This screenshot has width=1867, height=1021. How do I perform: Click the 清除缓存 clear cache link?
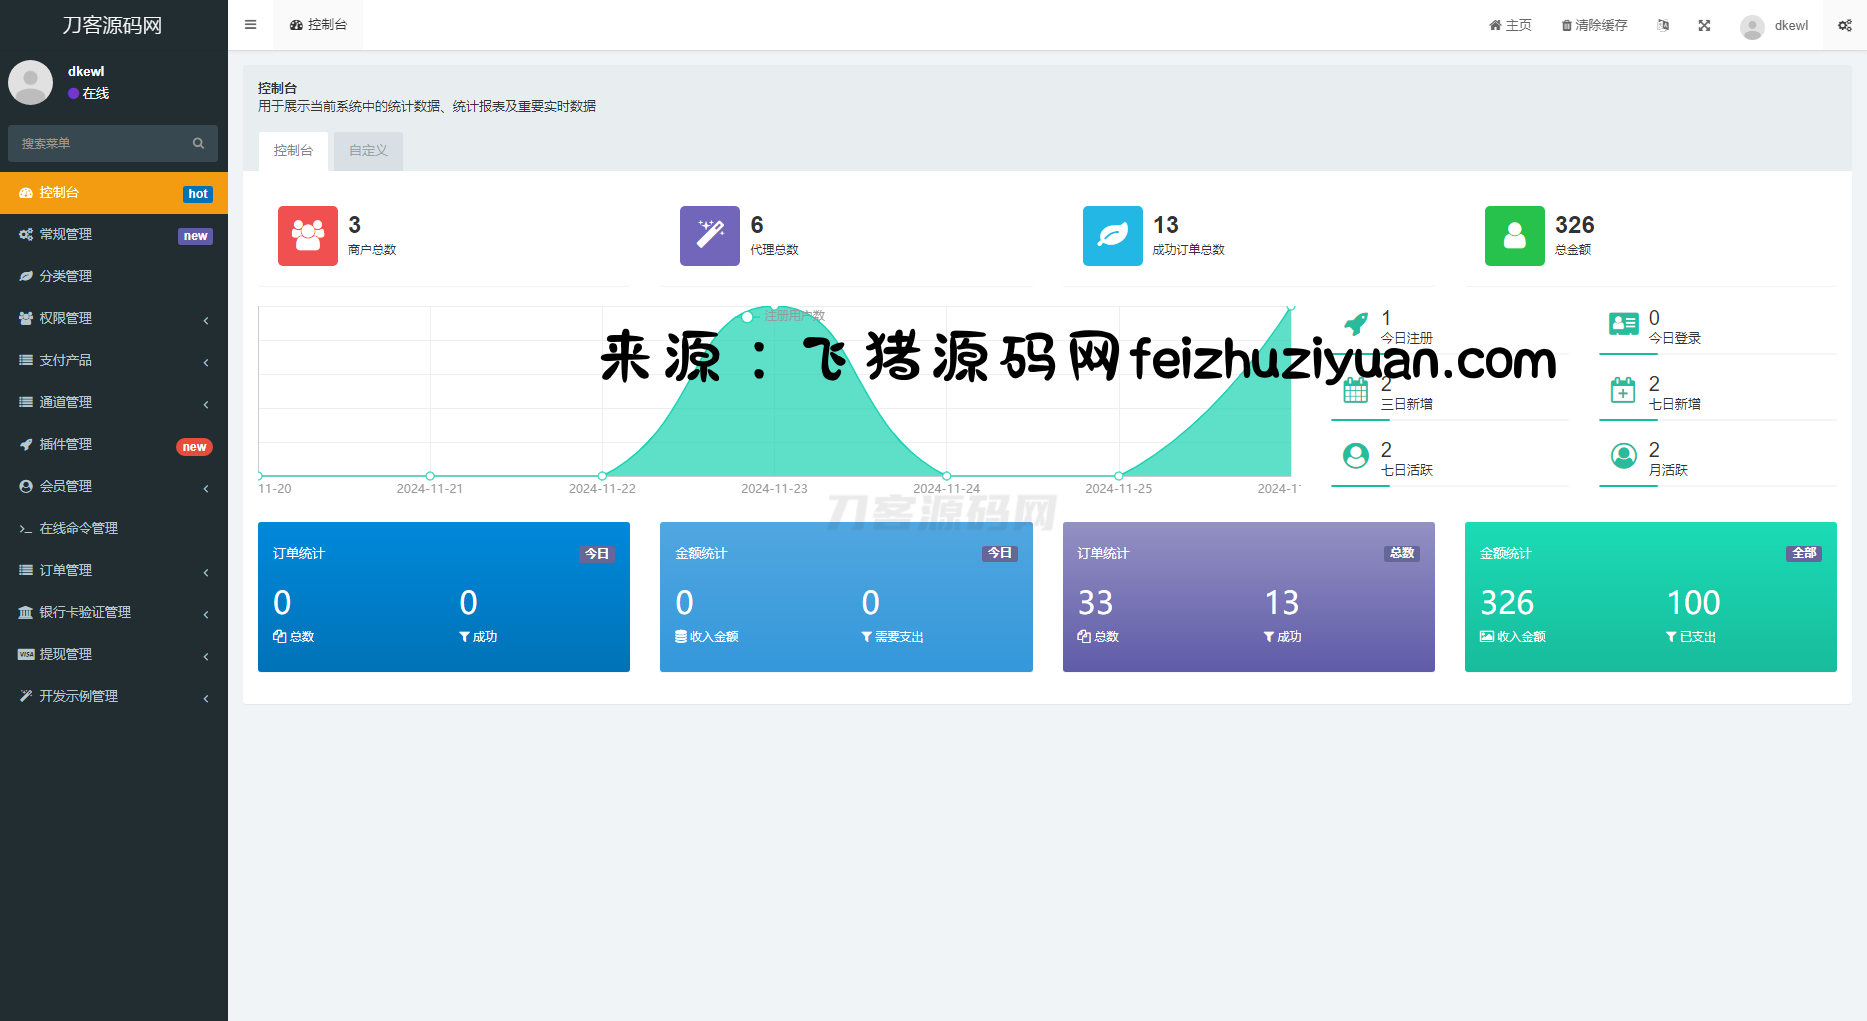(x=1594, y=25)
